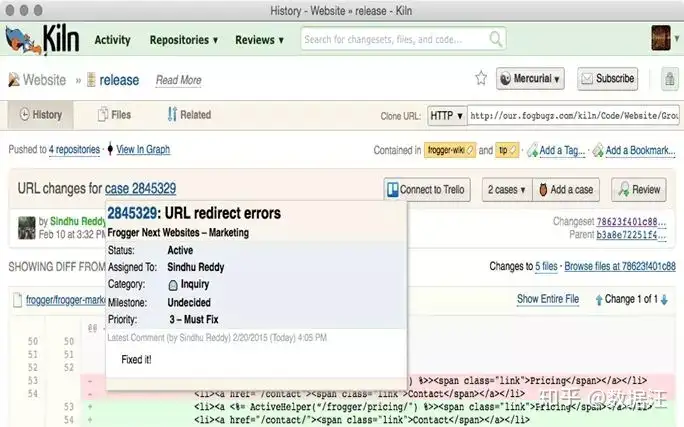
Task: Open the Repositories dropdown menu
Action: click(x=184, y=40)
